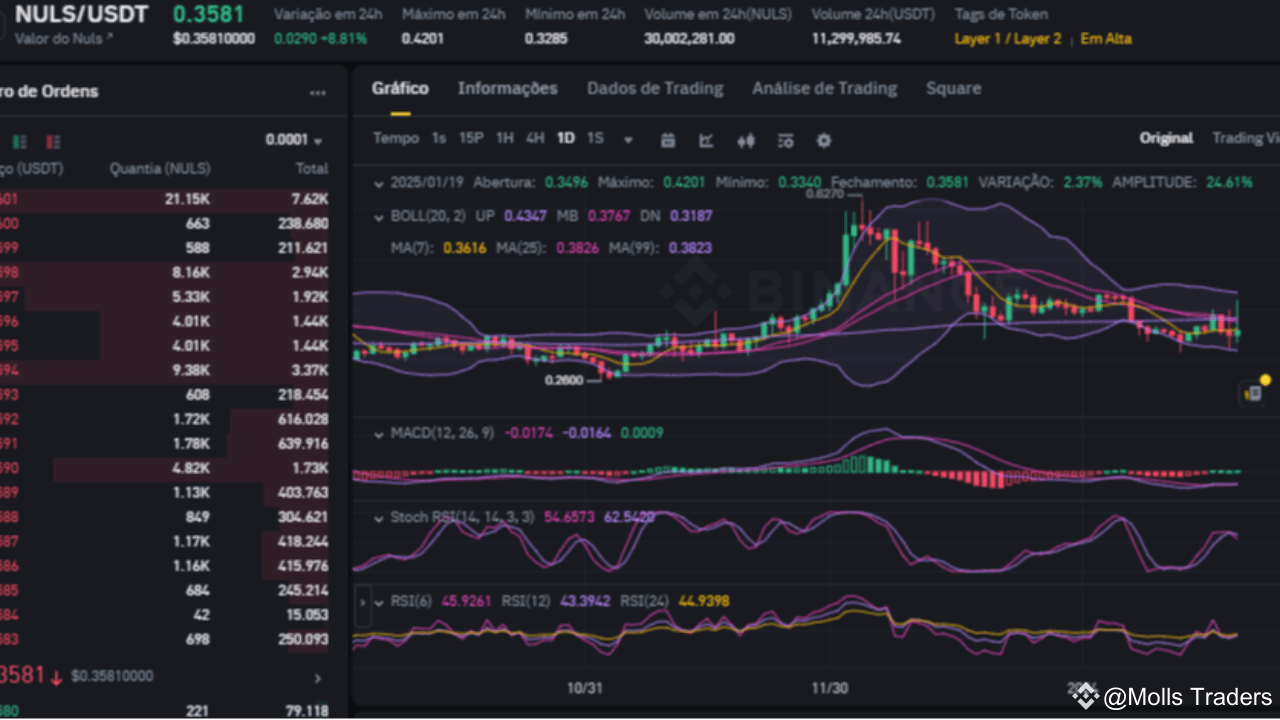This screenshot has width=1280, height=720.
Task: Select the 4H time interval
Action: [535, 139]
